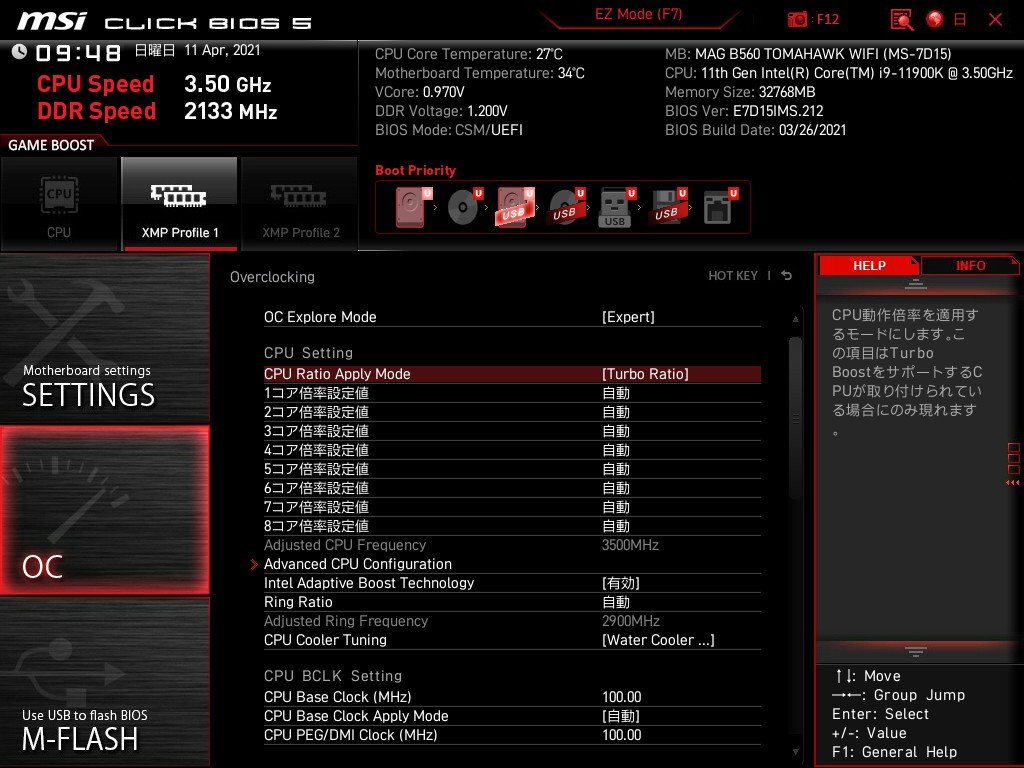
Task: Switch to the INFO tab
Action: coord(970,266)
